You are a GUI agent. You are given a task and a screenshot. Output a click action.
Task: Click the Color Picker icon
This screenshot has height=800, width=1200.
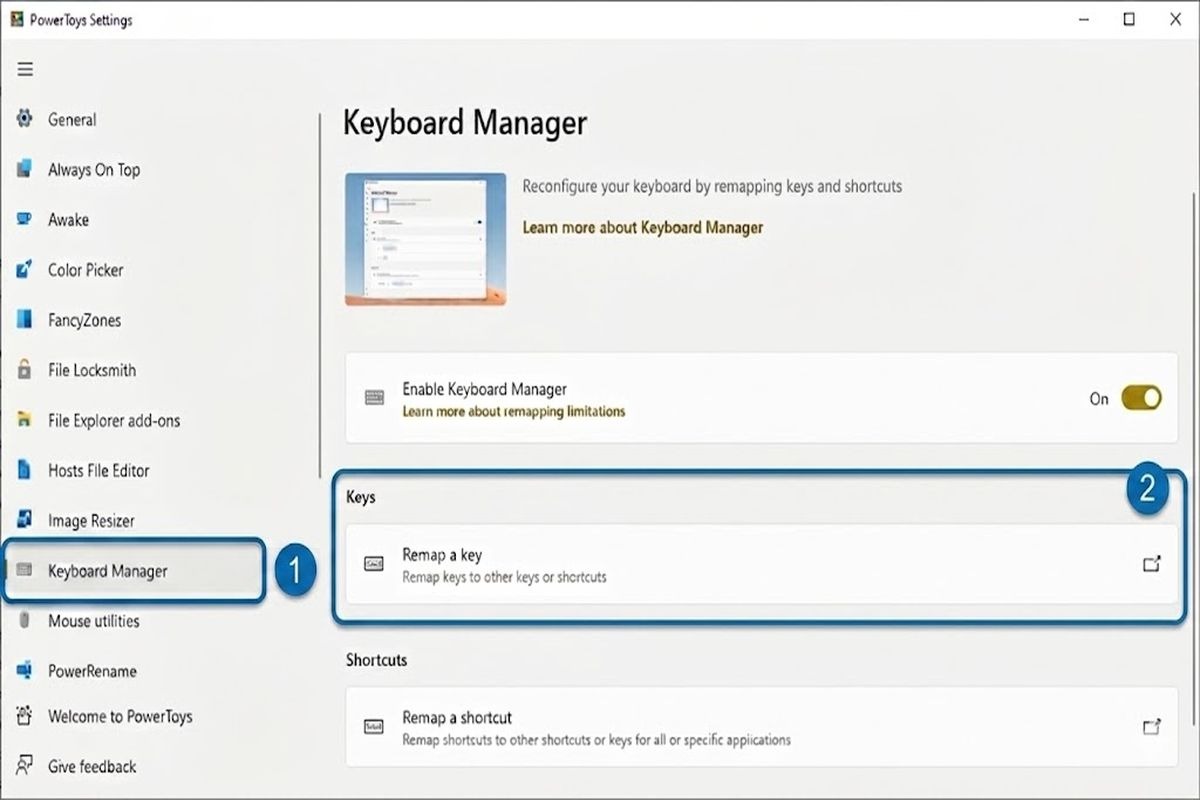pyautogui.click(x=25, y=269)
